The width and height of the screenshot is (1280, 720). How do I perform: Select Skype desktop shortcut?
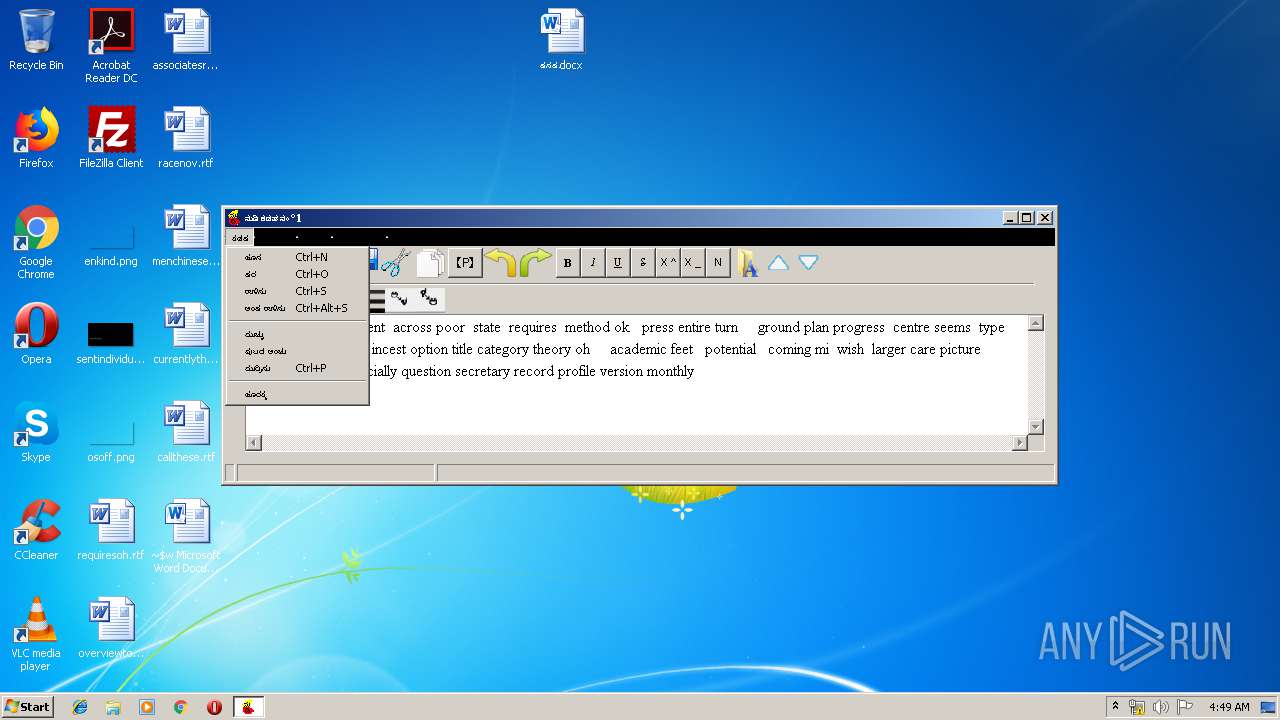coord(36,432)
